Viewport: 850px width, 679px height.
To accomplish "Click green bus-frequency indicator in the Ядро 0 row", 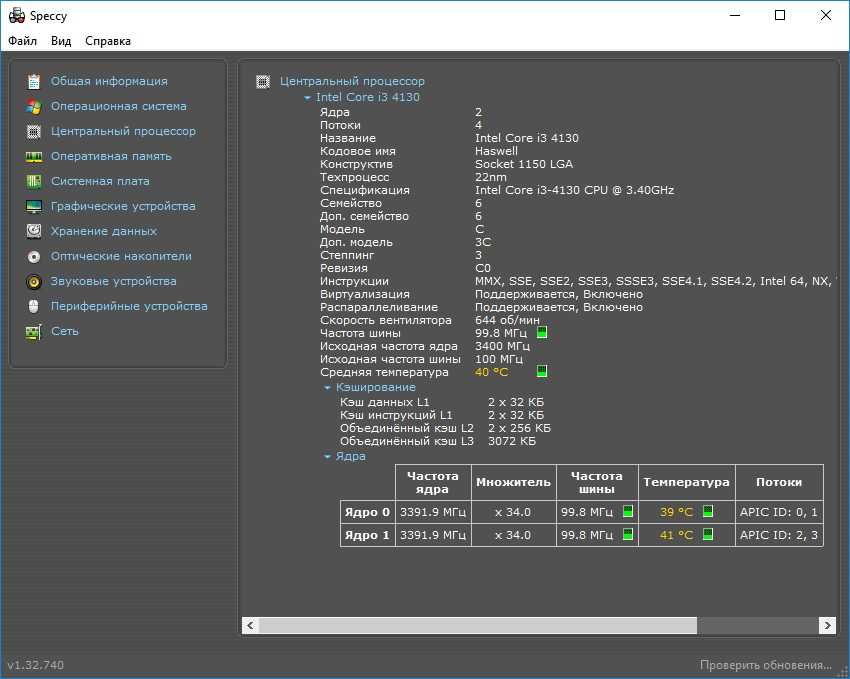I will click(x=628, y=511).
